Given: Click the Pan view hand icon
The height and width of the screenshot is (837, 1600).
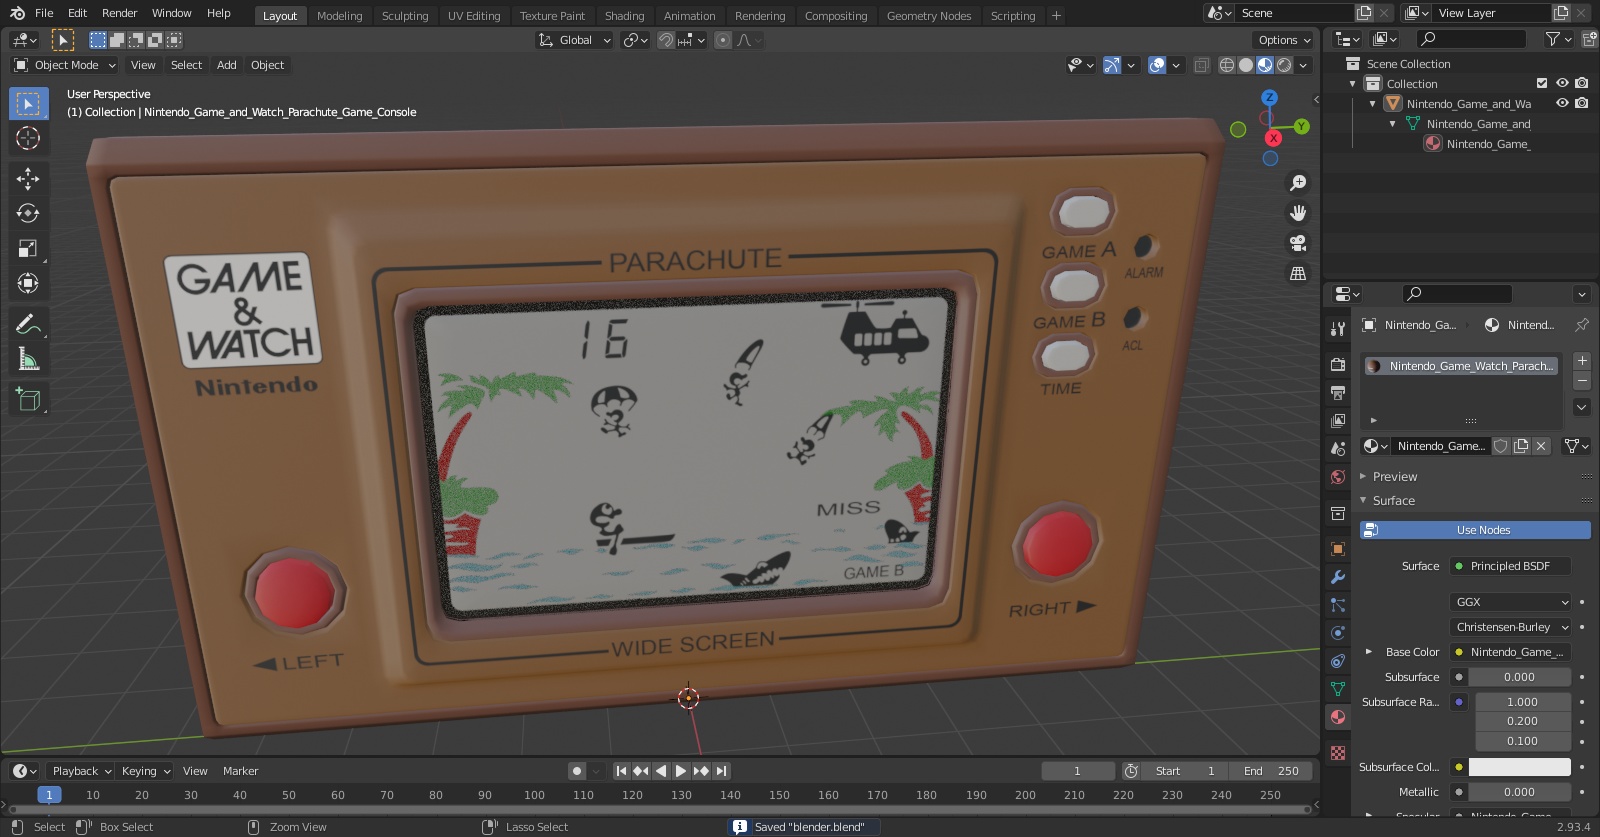Looking at the screenshot, I should point(1298,213).
